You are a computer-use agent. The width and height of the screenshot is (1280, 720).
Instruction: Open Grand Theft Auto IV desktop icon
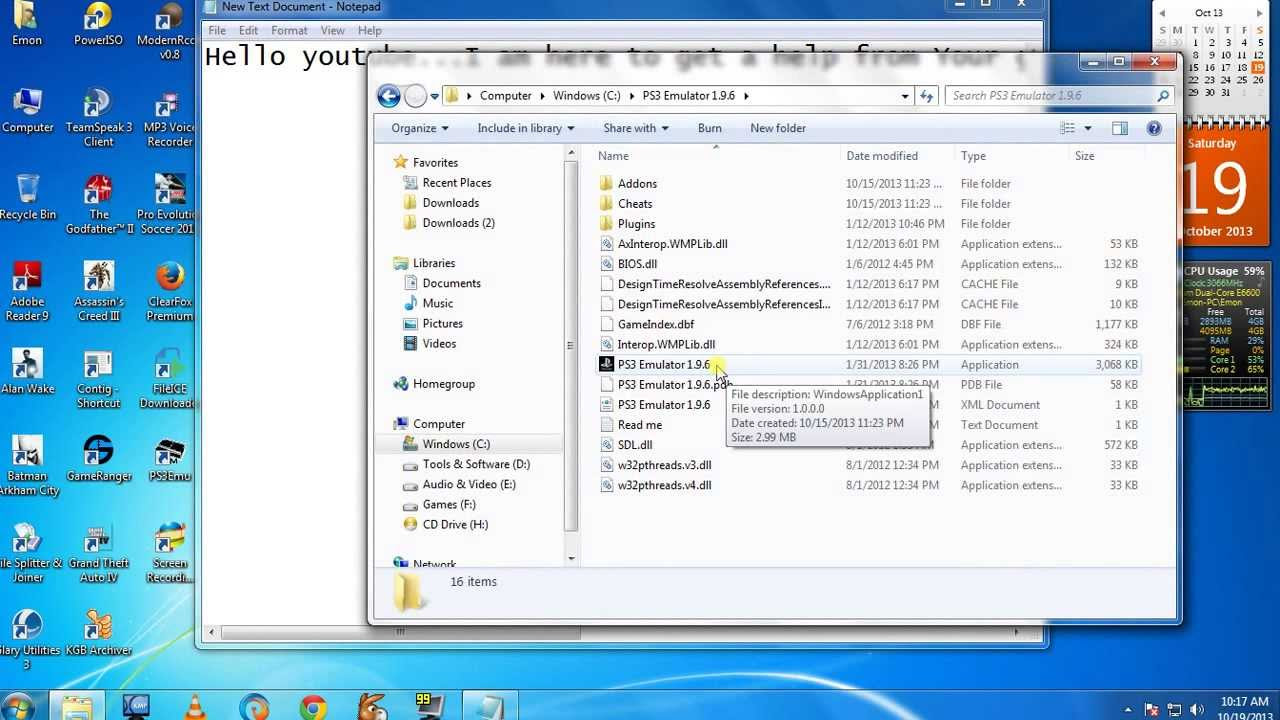click(98, 553)
